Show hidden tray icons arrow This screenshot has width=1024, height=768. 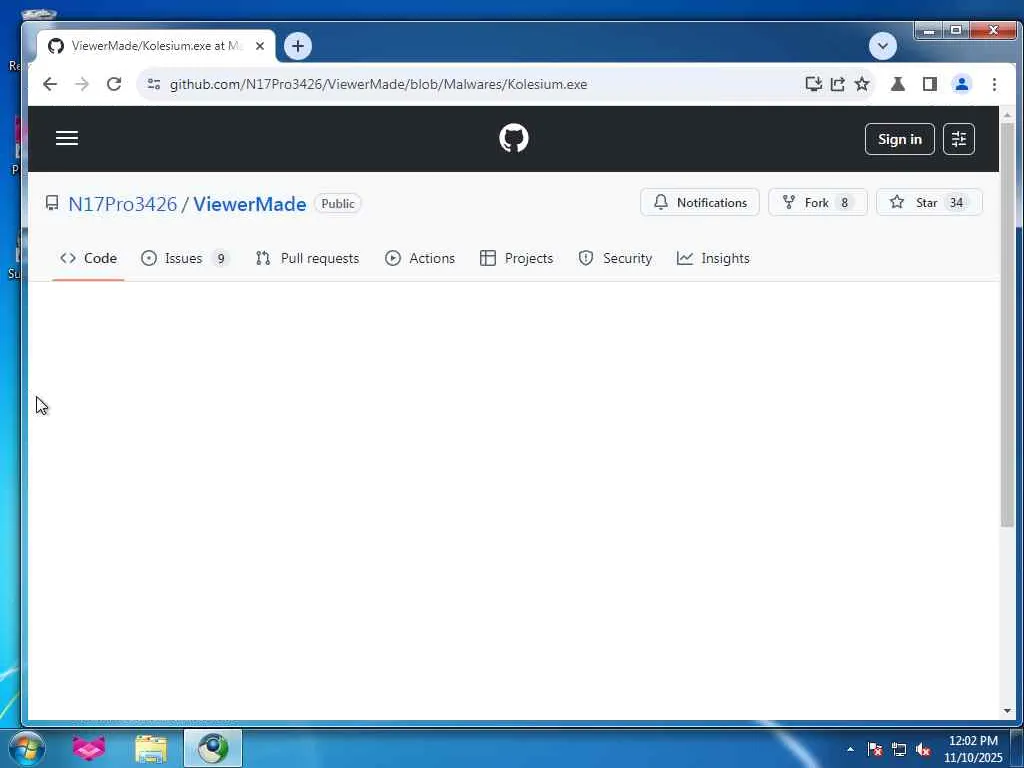(850, 749)
